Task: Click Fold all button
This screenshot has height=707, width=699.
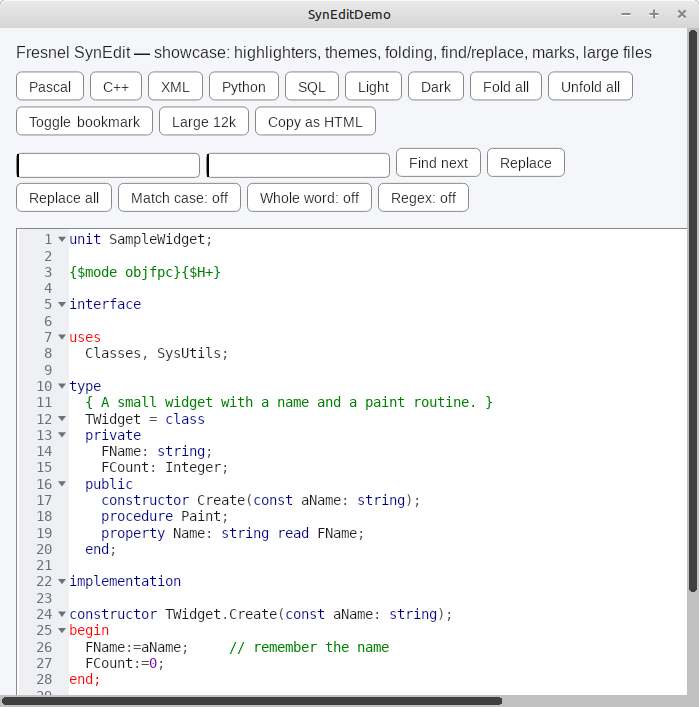Action: (x=506, y=86)
